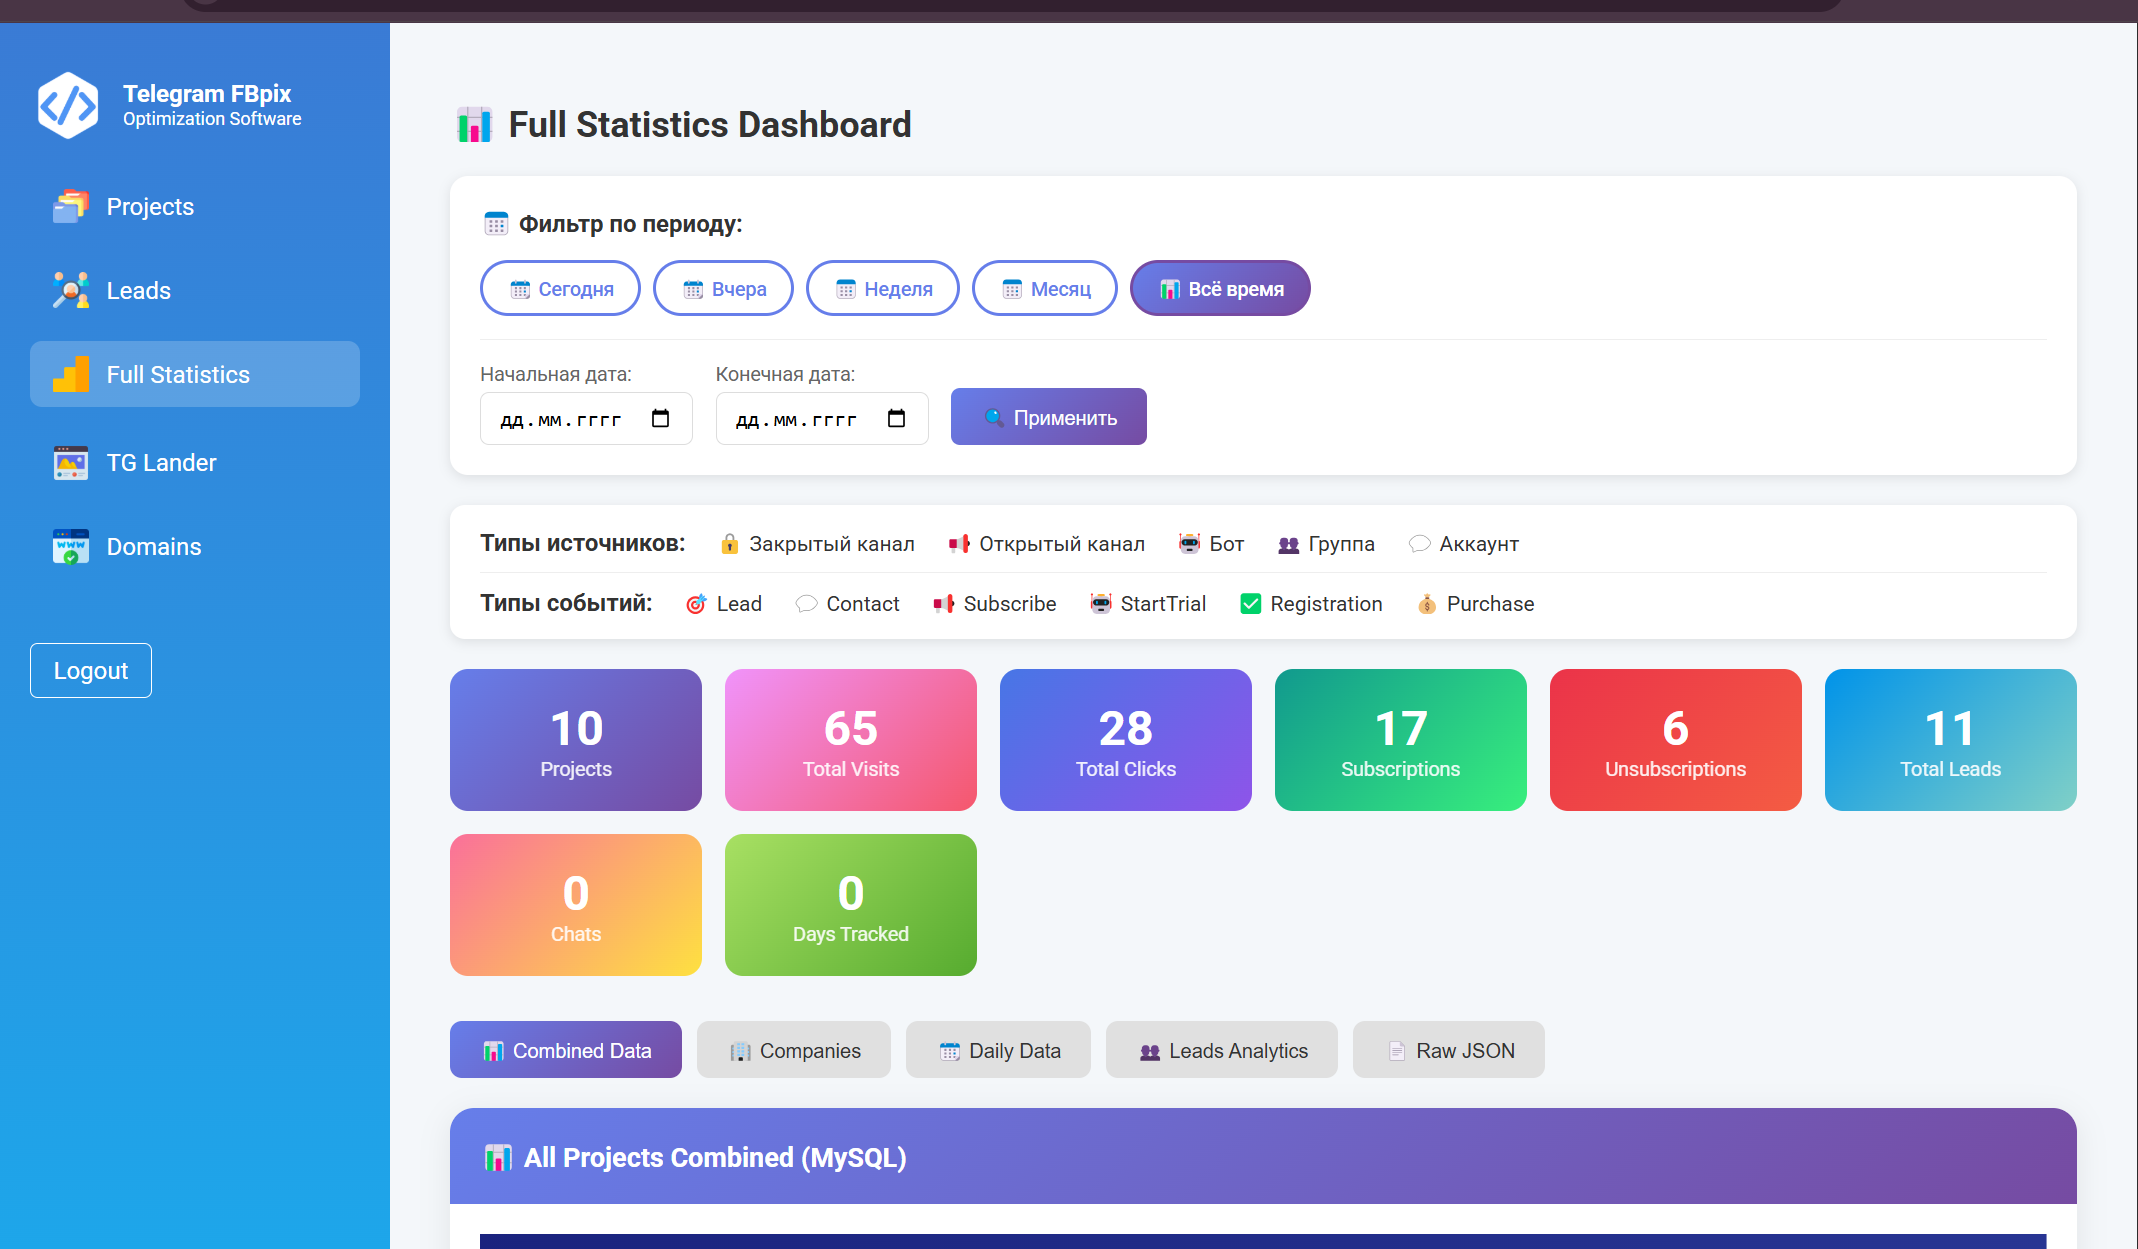The image size is (2138, 1249).
Task: Open the Leads Analytics tab
Action: [x=1221, y=1050]
